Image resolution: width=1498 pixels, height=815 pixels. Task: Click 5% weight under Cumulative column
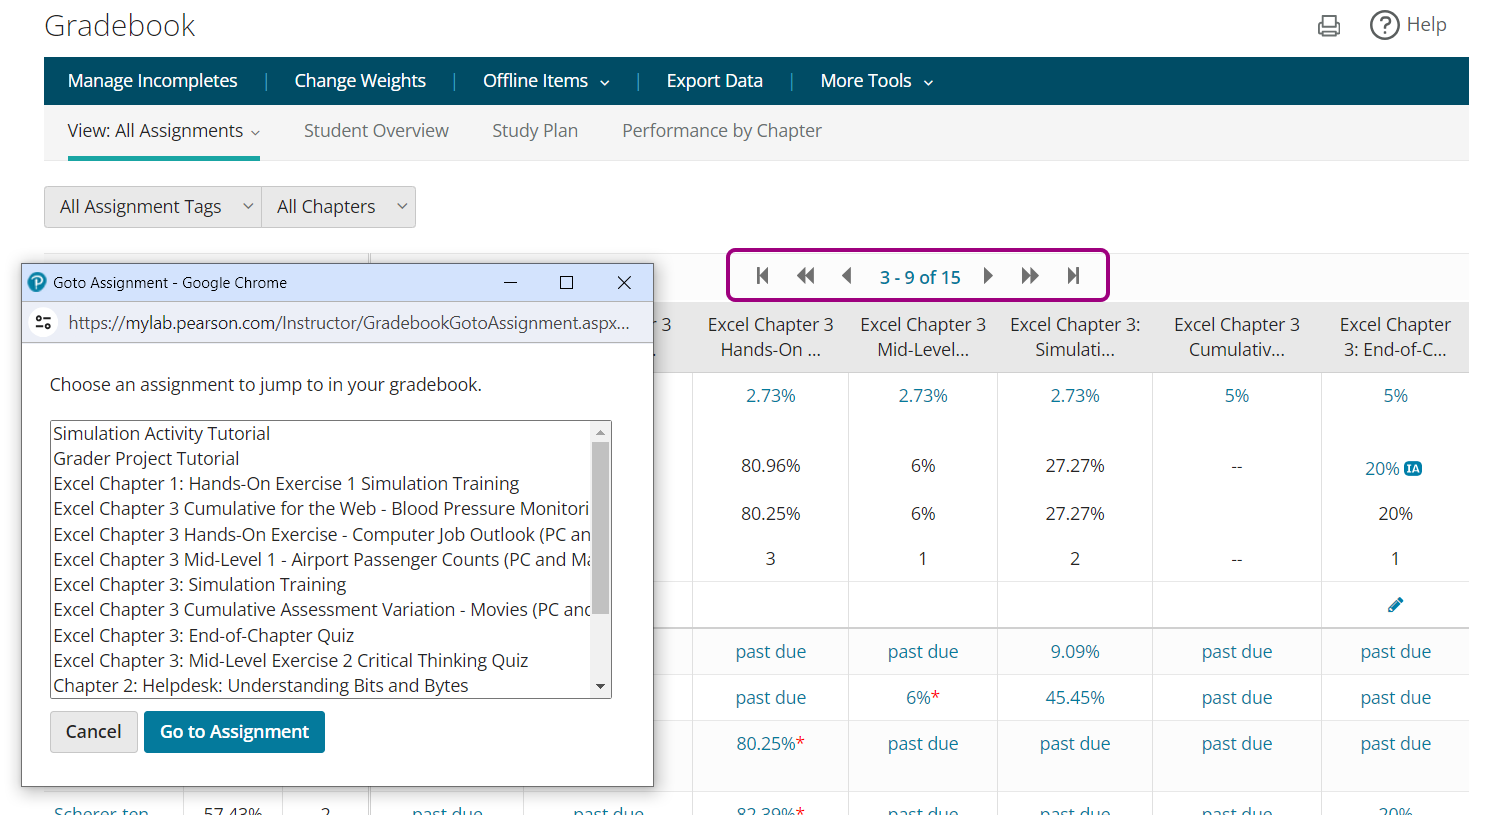click(x=1237, y=396)
